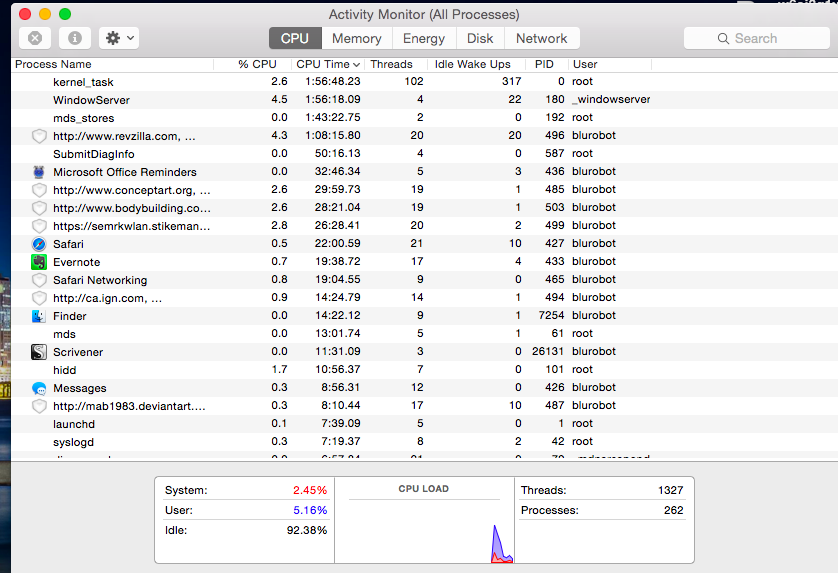Select the WindowServer process
The height and width of the screenshot is (573, 838).
pyautogui.click(x=91, y=100)
